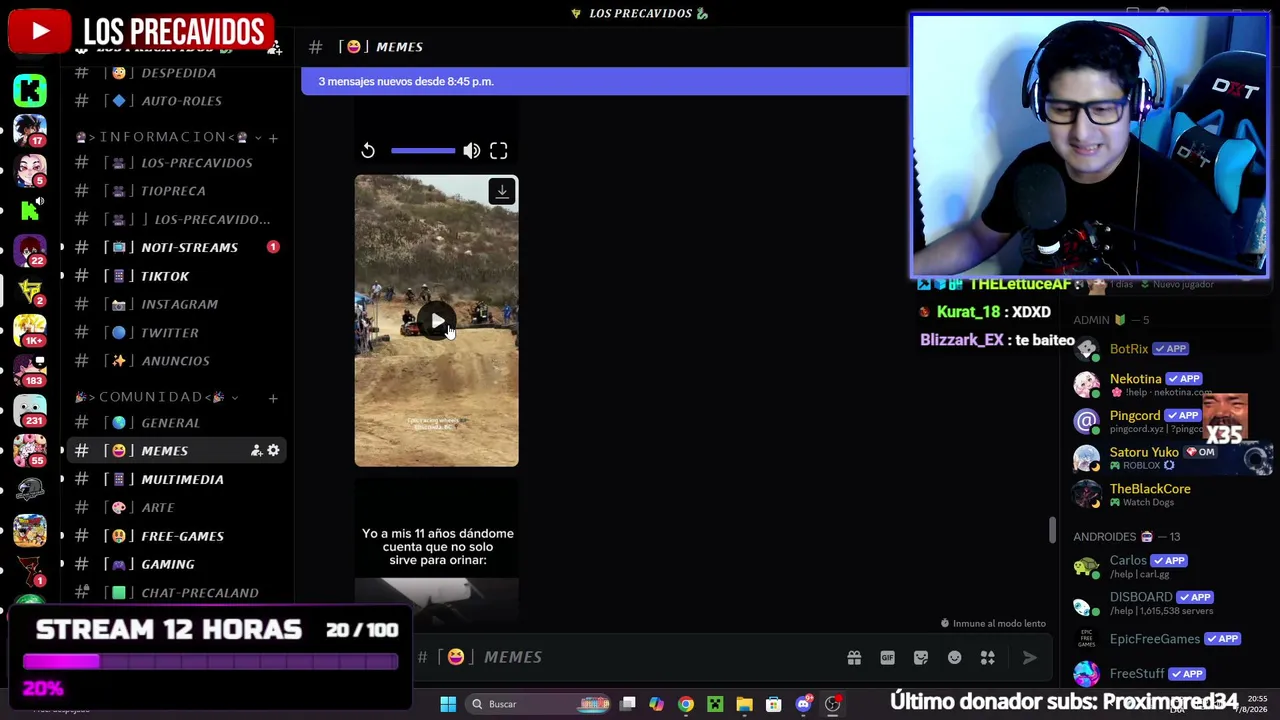1280x720 pixels.
Task: Open the server with 231 notifications
Action: (30, 410)
